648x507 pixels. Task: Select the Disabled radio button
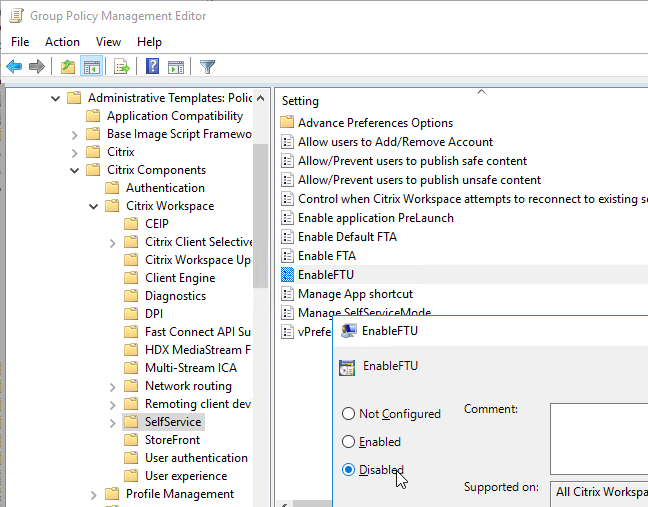tap(348, 469)
